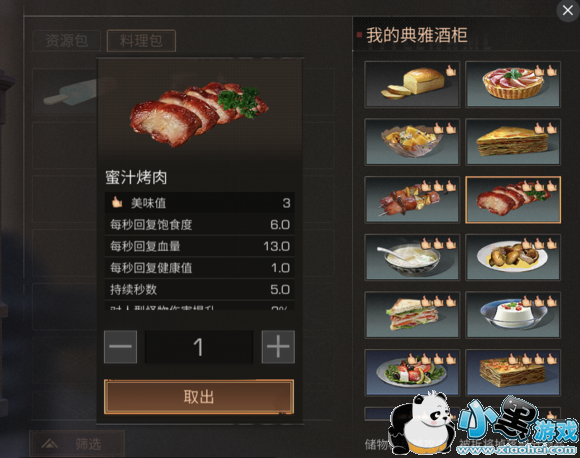Select the layered sandwich item
The height and width of the screenshot is (458, 580).
tap(412, 315)
